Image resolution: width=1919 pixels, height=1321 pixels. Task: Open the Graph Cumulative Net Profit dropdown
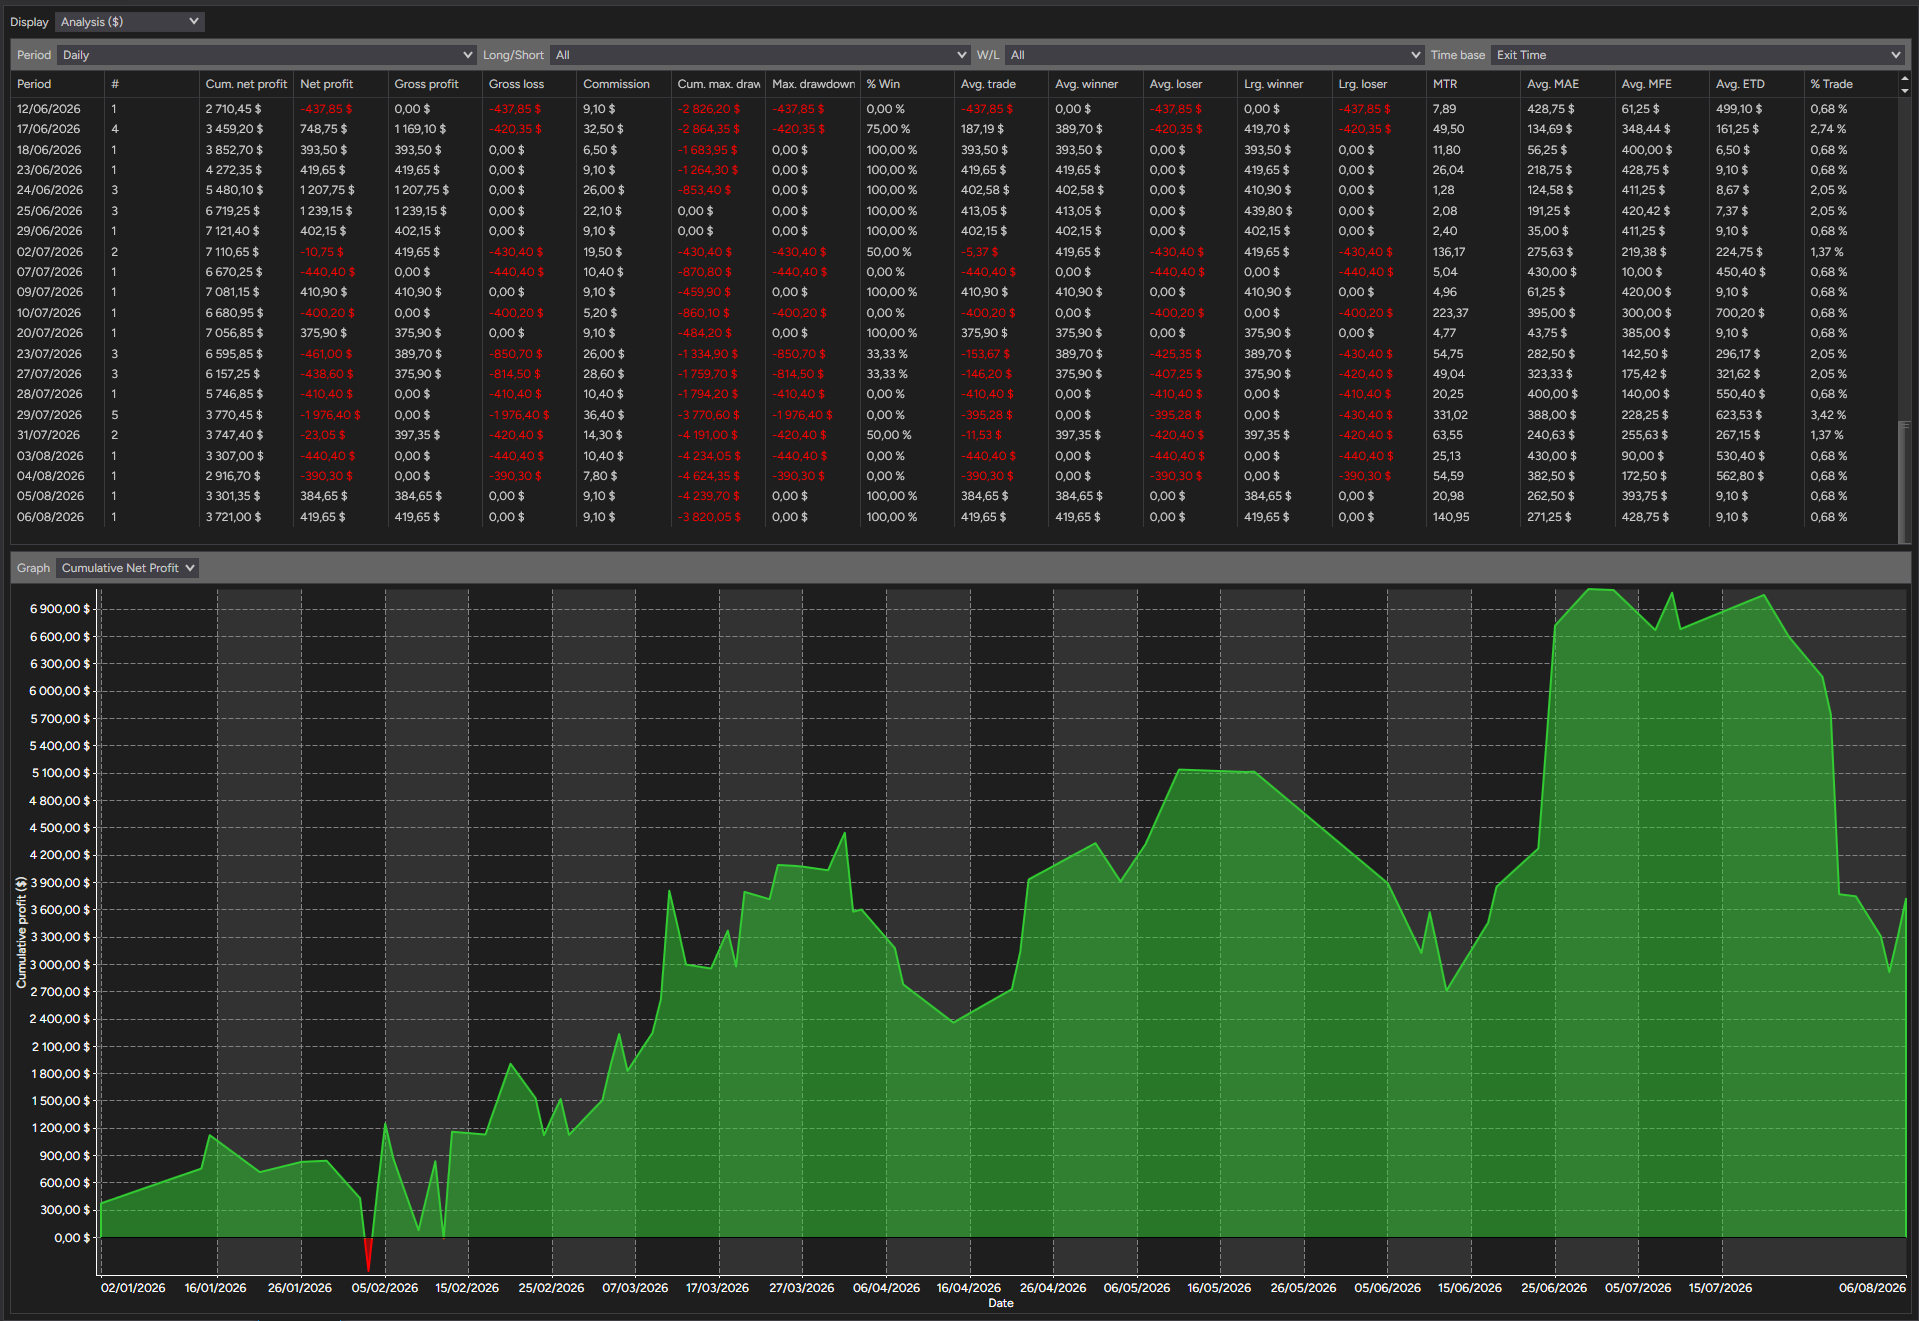[x=128, y=568]
